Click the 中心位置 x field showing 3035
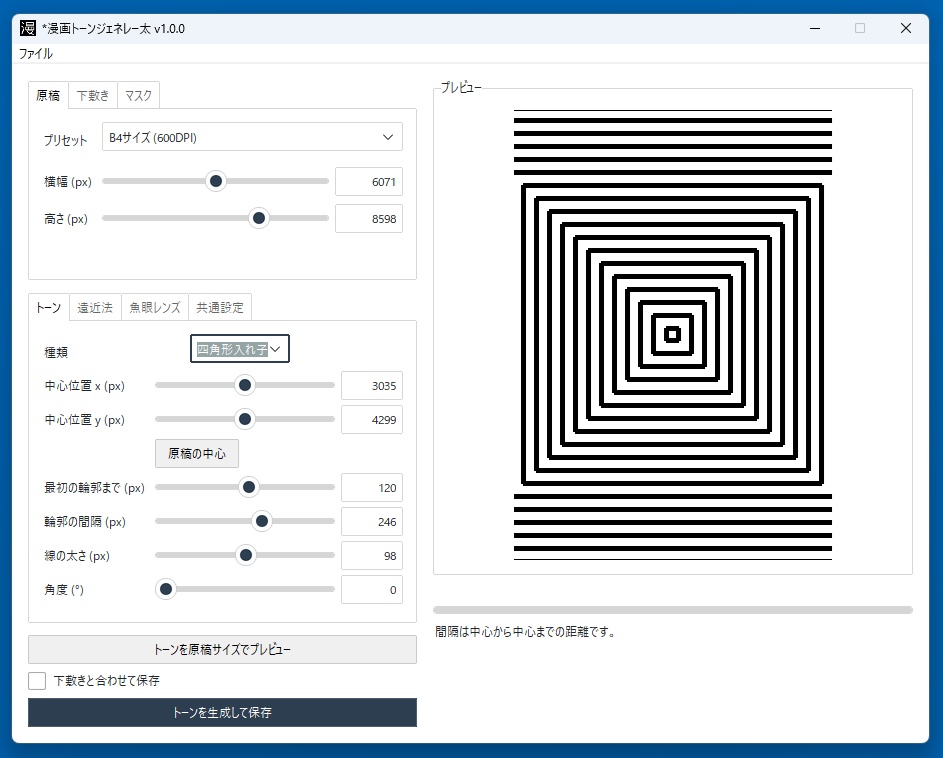The height and width of the screenshot is (758, 943). pyautogui.click(x=372, y=386)
